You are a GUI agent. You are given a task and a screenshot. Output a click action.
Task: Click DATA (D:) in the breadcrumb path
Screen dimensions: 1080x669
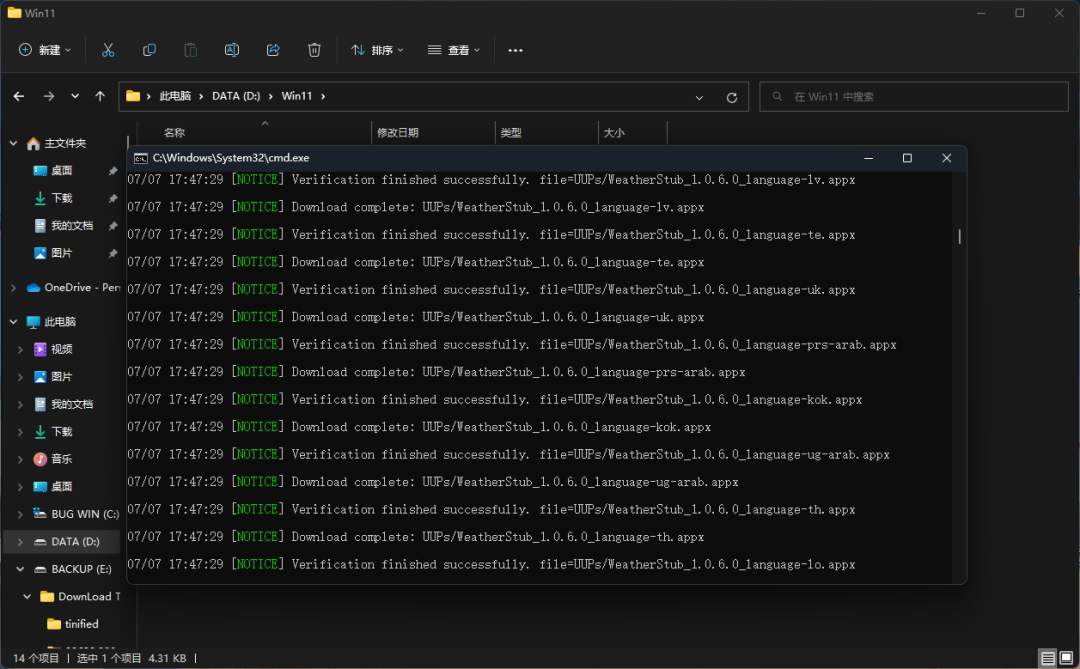pos(236,97)
